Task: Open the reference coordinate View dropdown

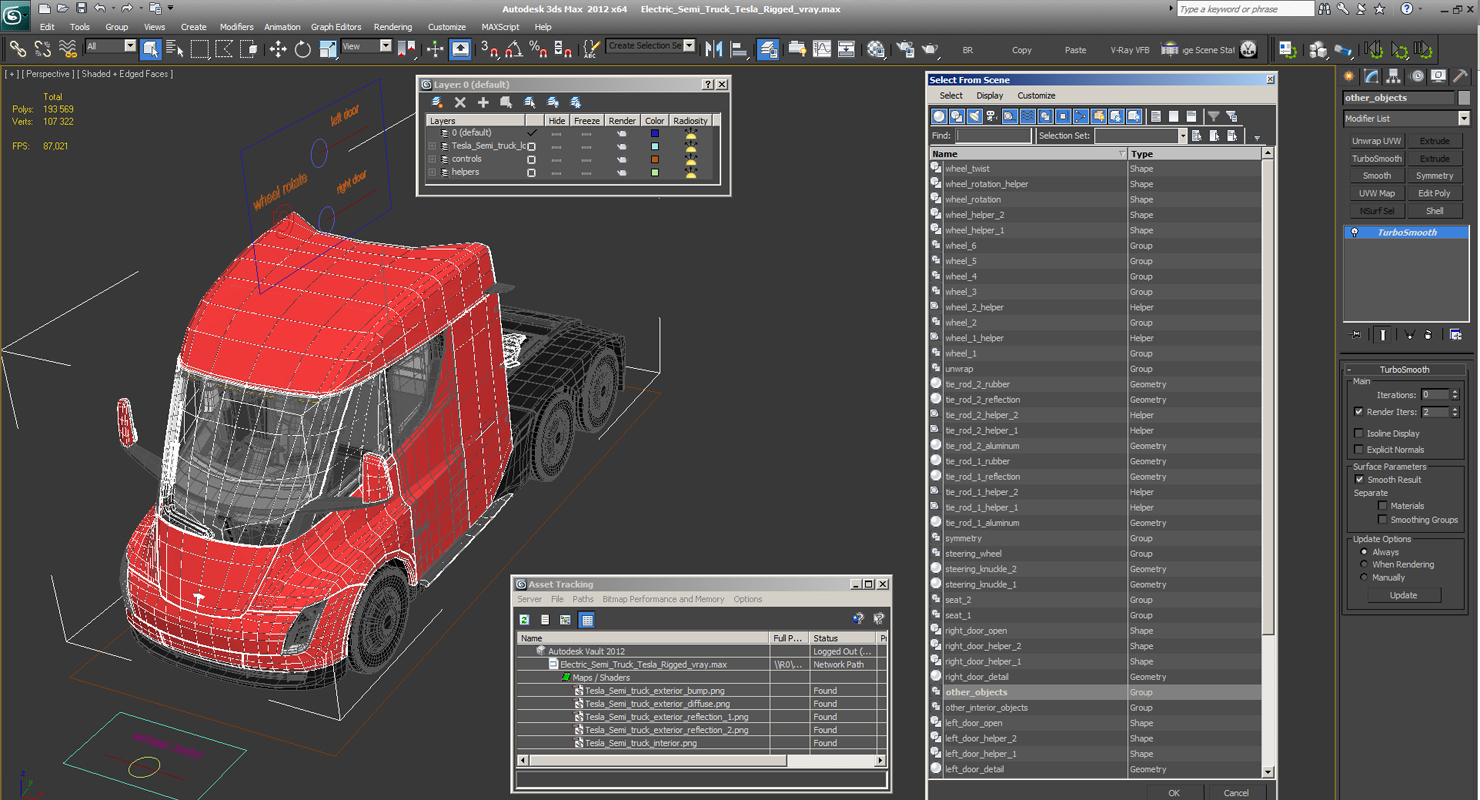Action: (x=385, y=46)
